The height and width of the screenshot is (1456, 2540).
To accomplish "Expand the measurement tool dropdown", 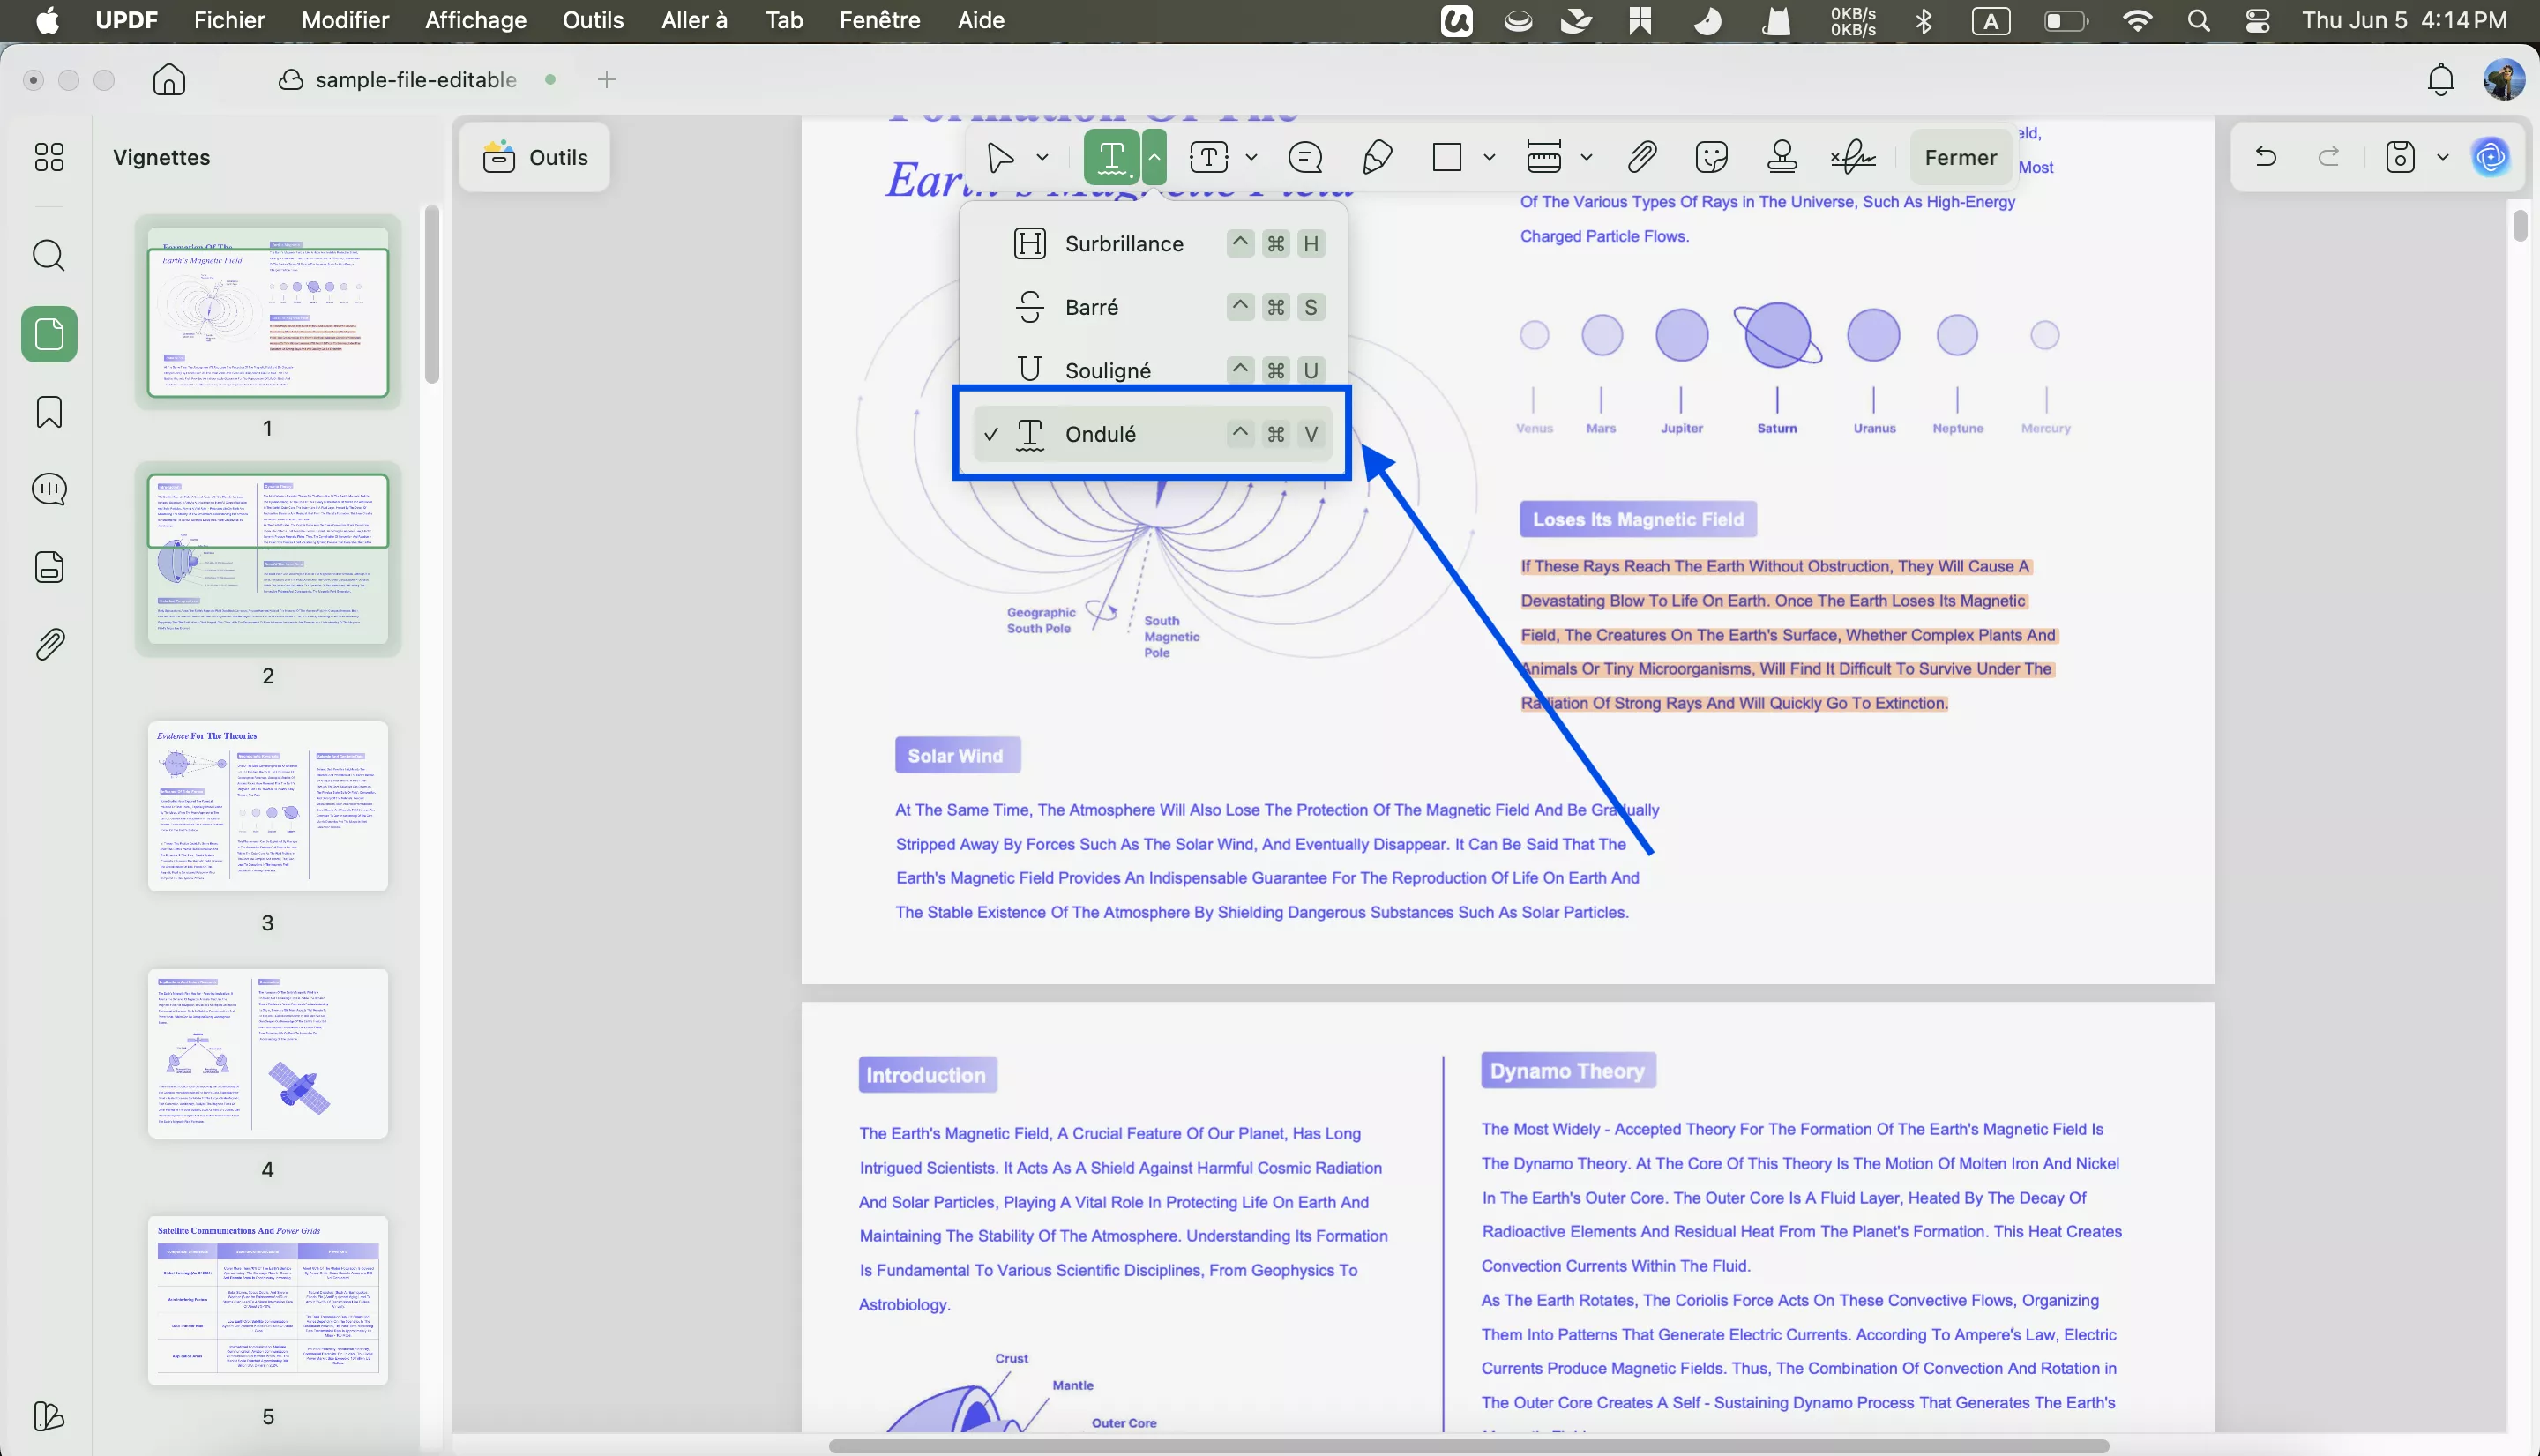I will (x=1586, y=157).
